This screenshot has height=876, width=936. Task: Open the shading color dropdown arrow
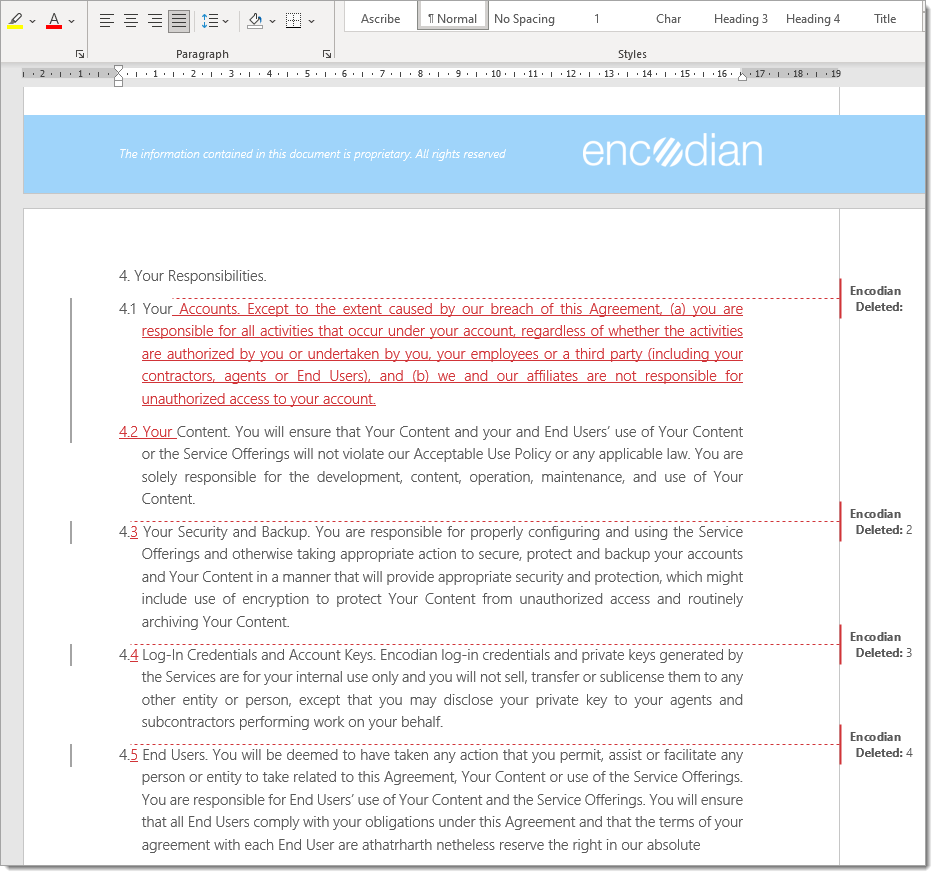(x=272, y=21)
